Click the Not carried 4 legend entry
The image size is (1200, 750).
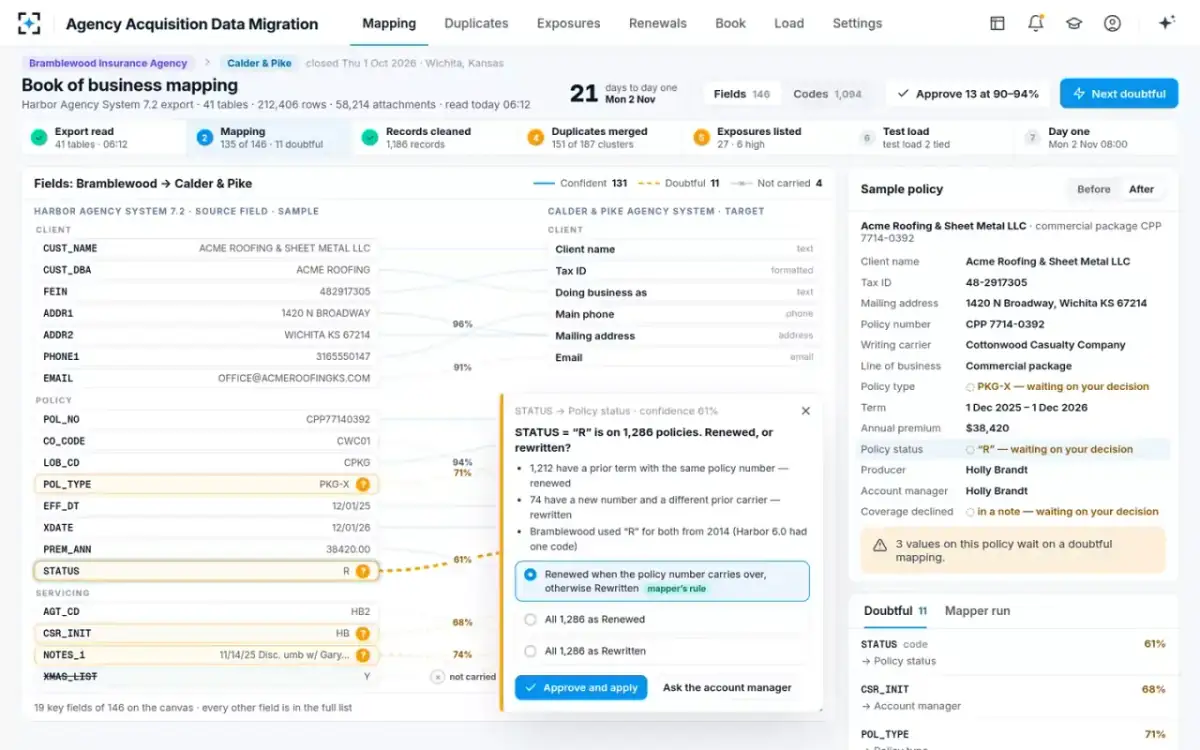(x=776, y=183)
